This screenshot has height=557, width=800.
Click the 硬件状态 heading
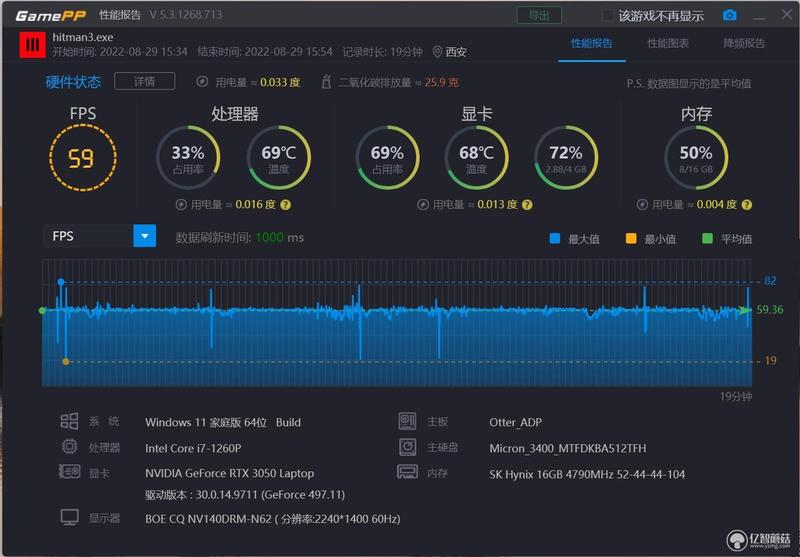[73, 82]
